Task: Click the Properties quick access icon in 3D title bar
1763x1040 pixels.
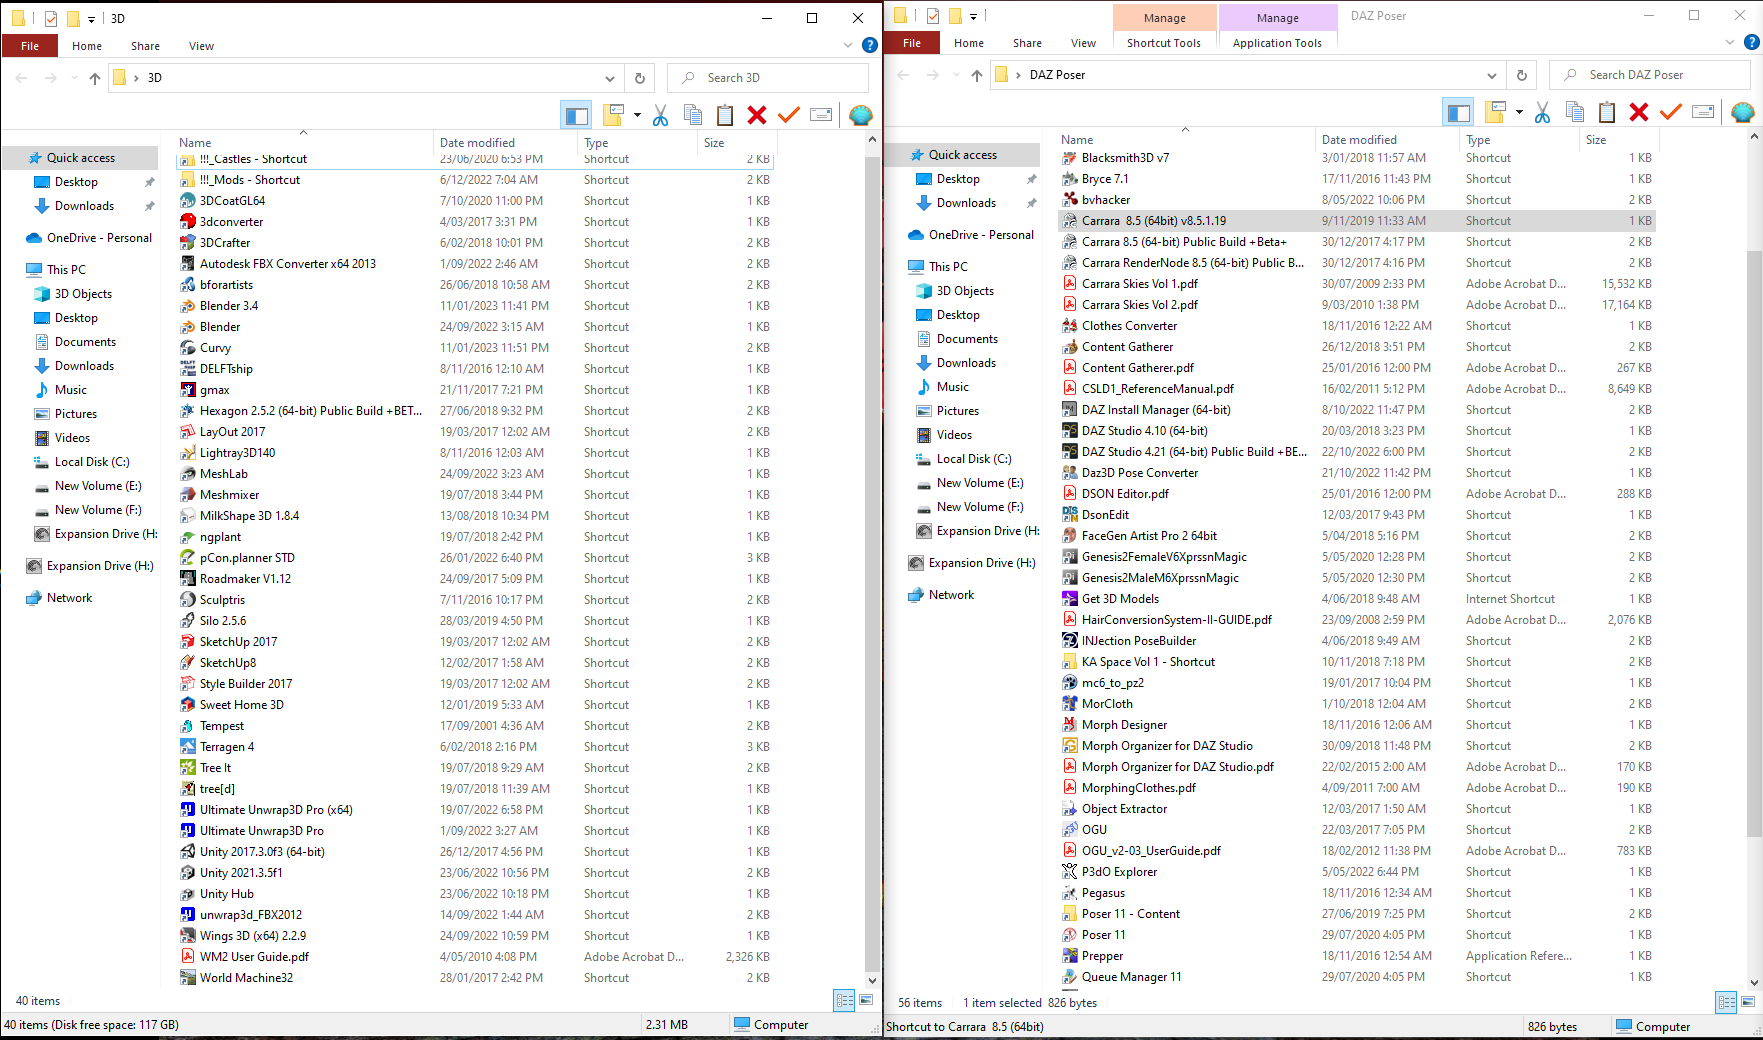Action: tap(51, 18)
